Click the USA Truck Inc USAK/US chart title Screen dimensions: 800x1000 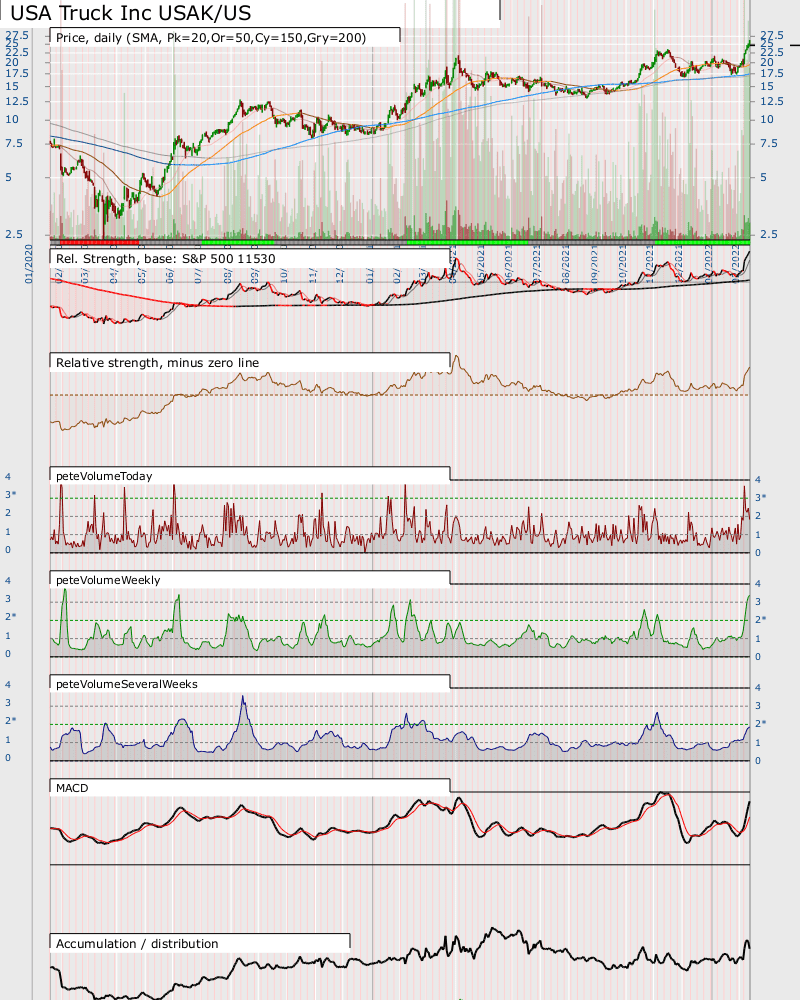tap(131, 13)
